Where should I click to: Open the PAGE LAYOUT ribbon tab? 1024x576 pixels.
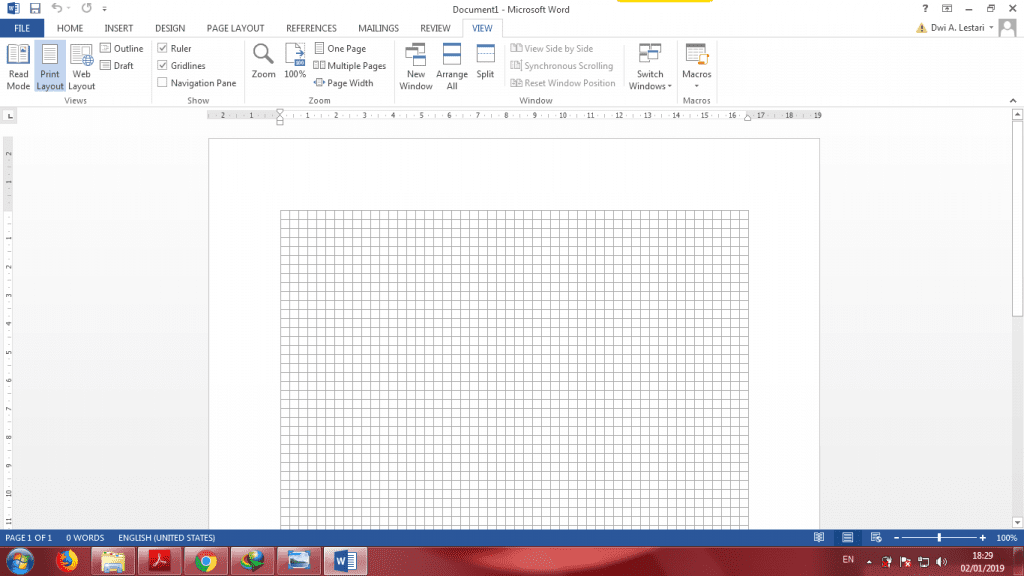[x=236, y=28]
